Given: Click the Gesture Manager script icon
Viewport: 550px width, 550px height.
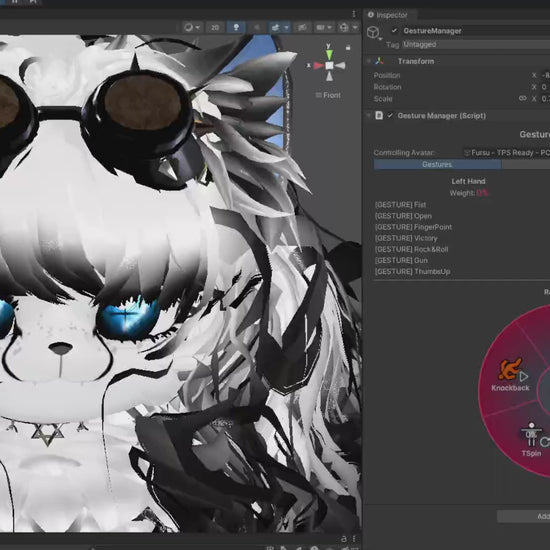Looking at the screenshot, I should click(x=379, y=115).
